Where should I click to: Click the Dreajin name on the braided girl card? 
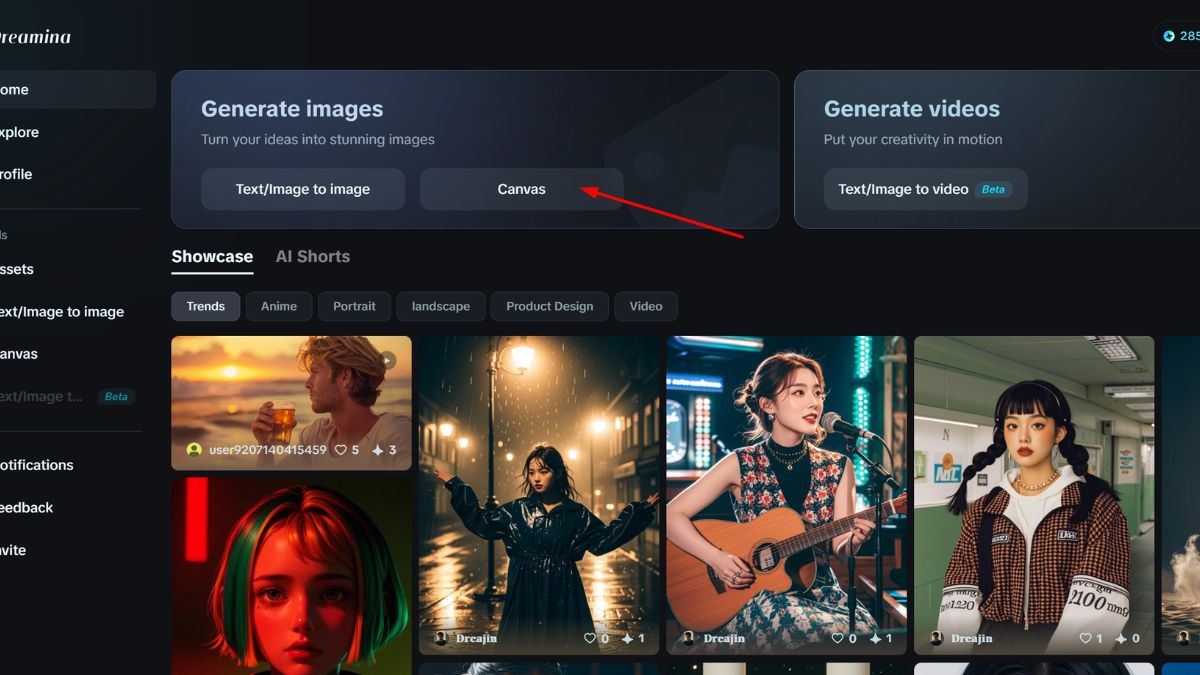tap(972, 638)
